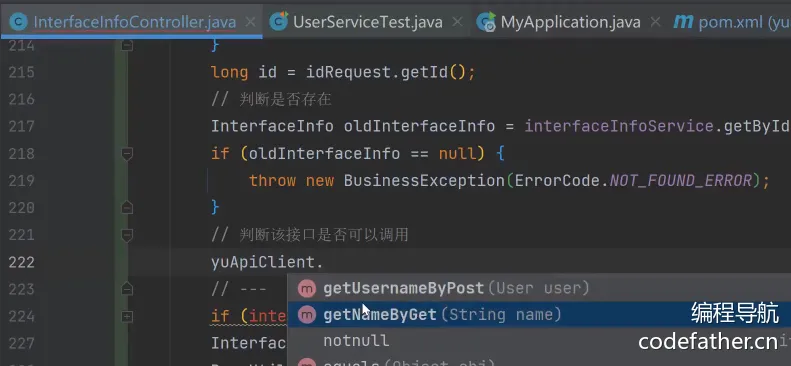
Task: Click the null keyword on line 218
Action: pyautogui.click(x=458, y=153)
